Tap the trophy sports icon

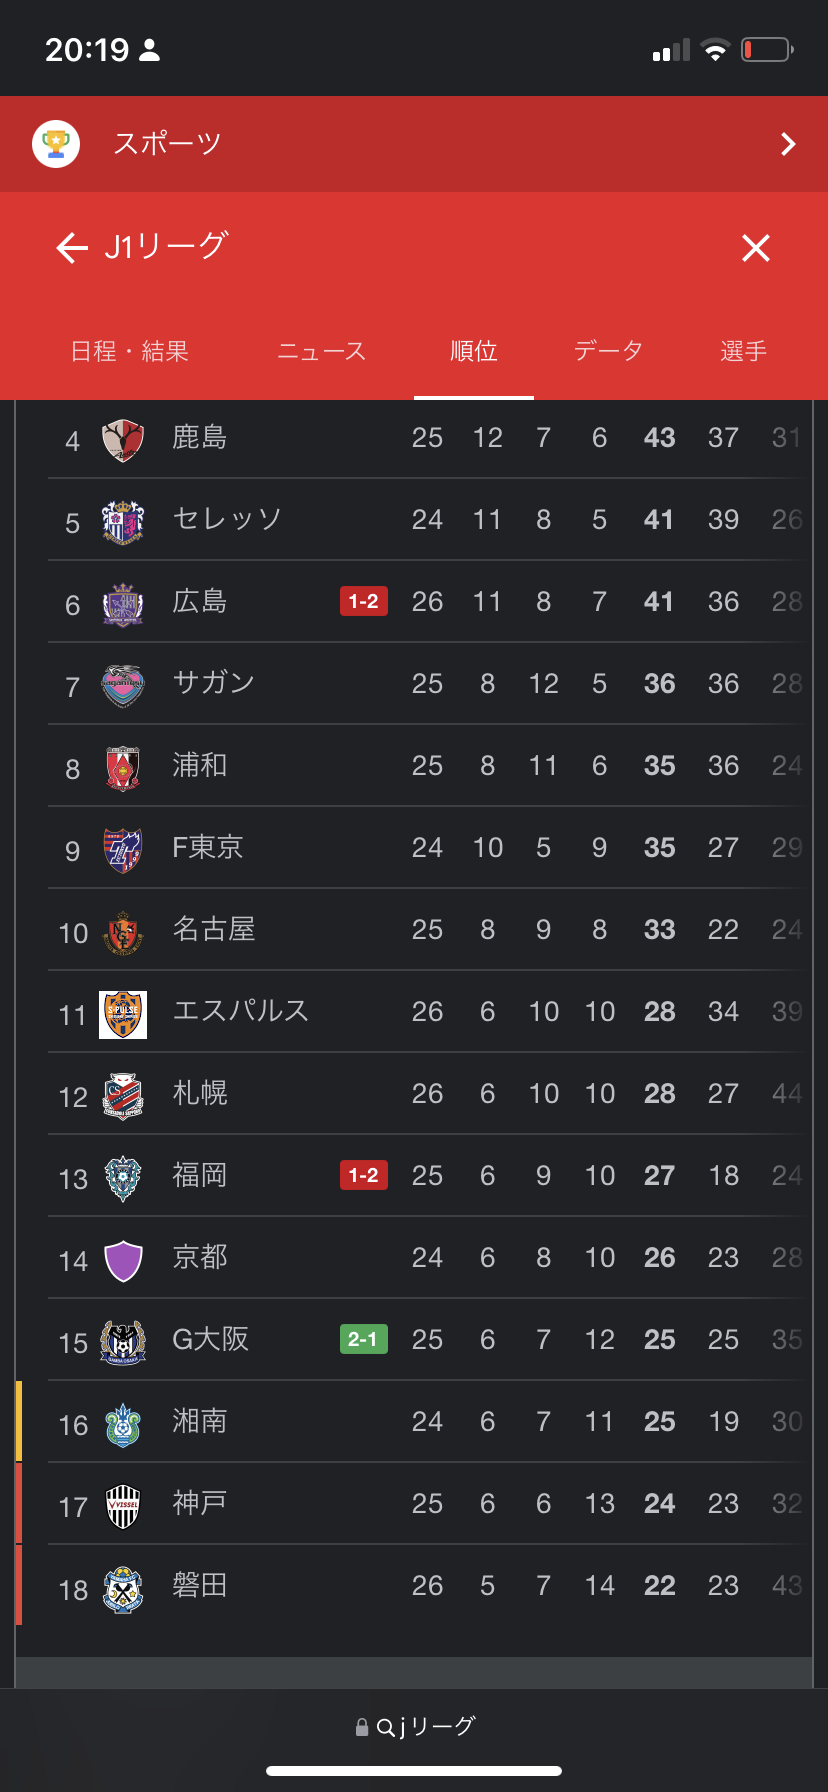[x=56, y=144]
